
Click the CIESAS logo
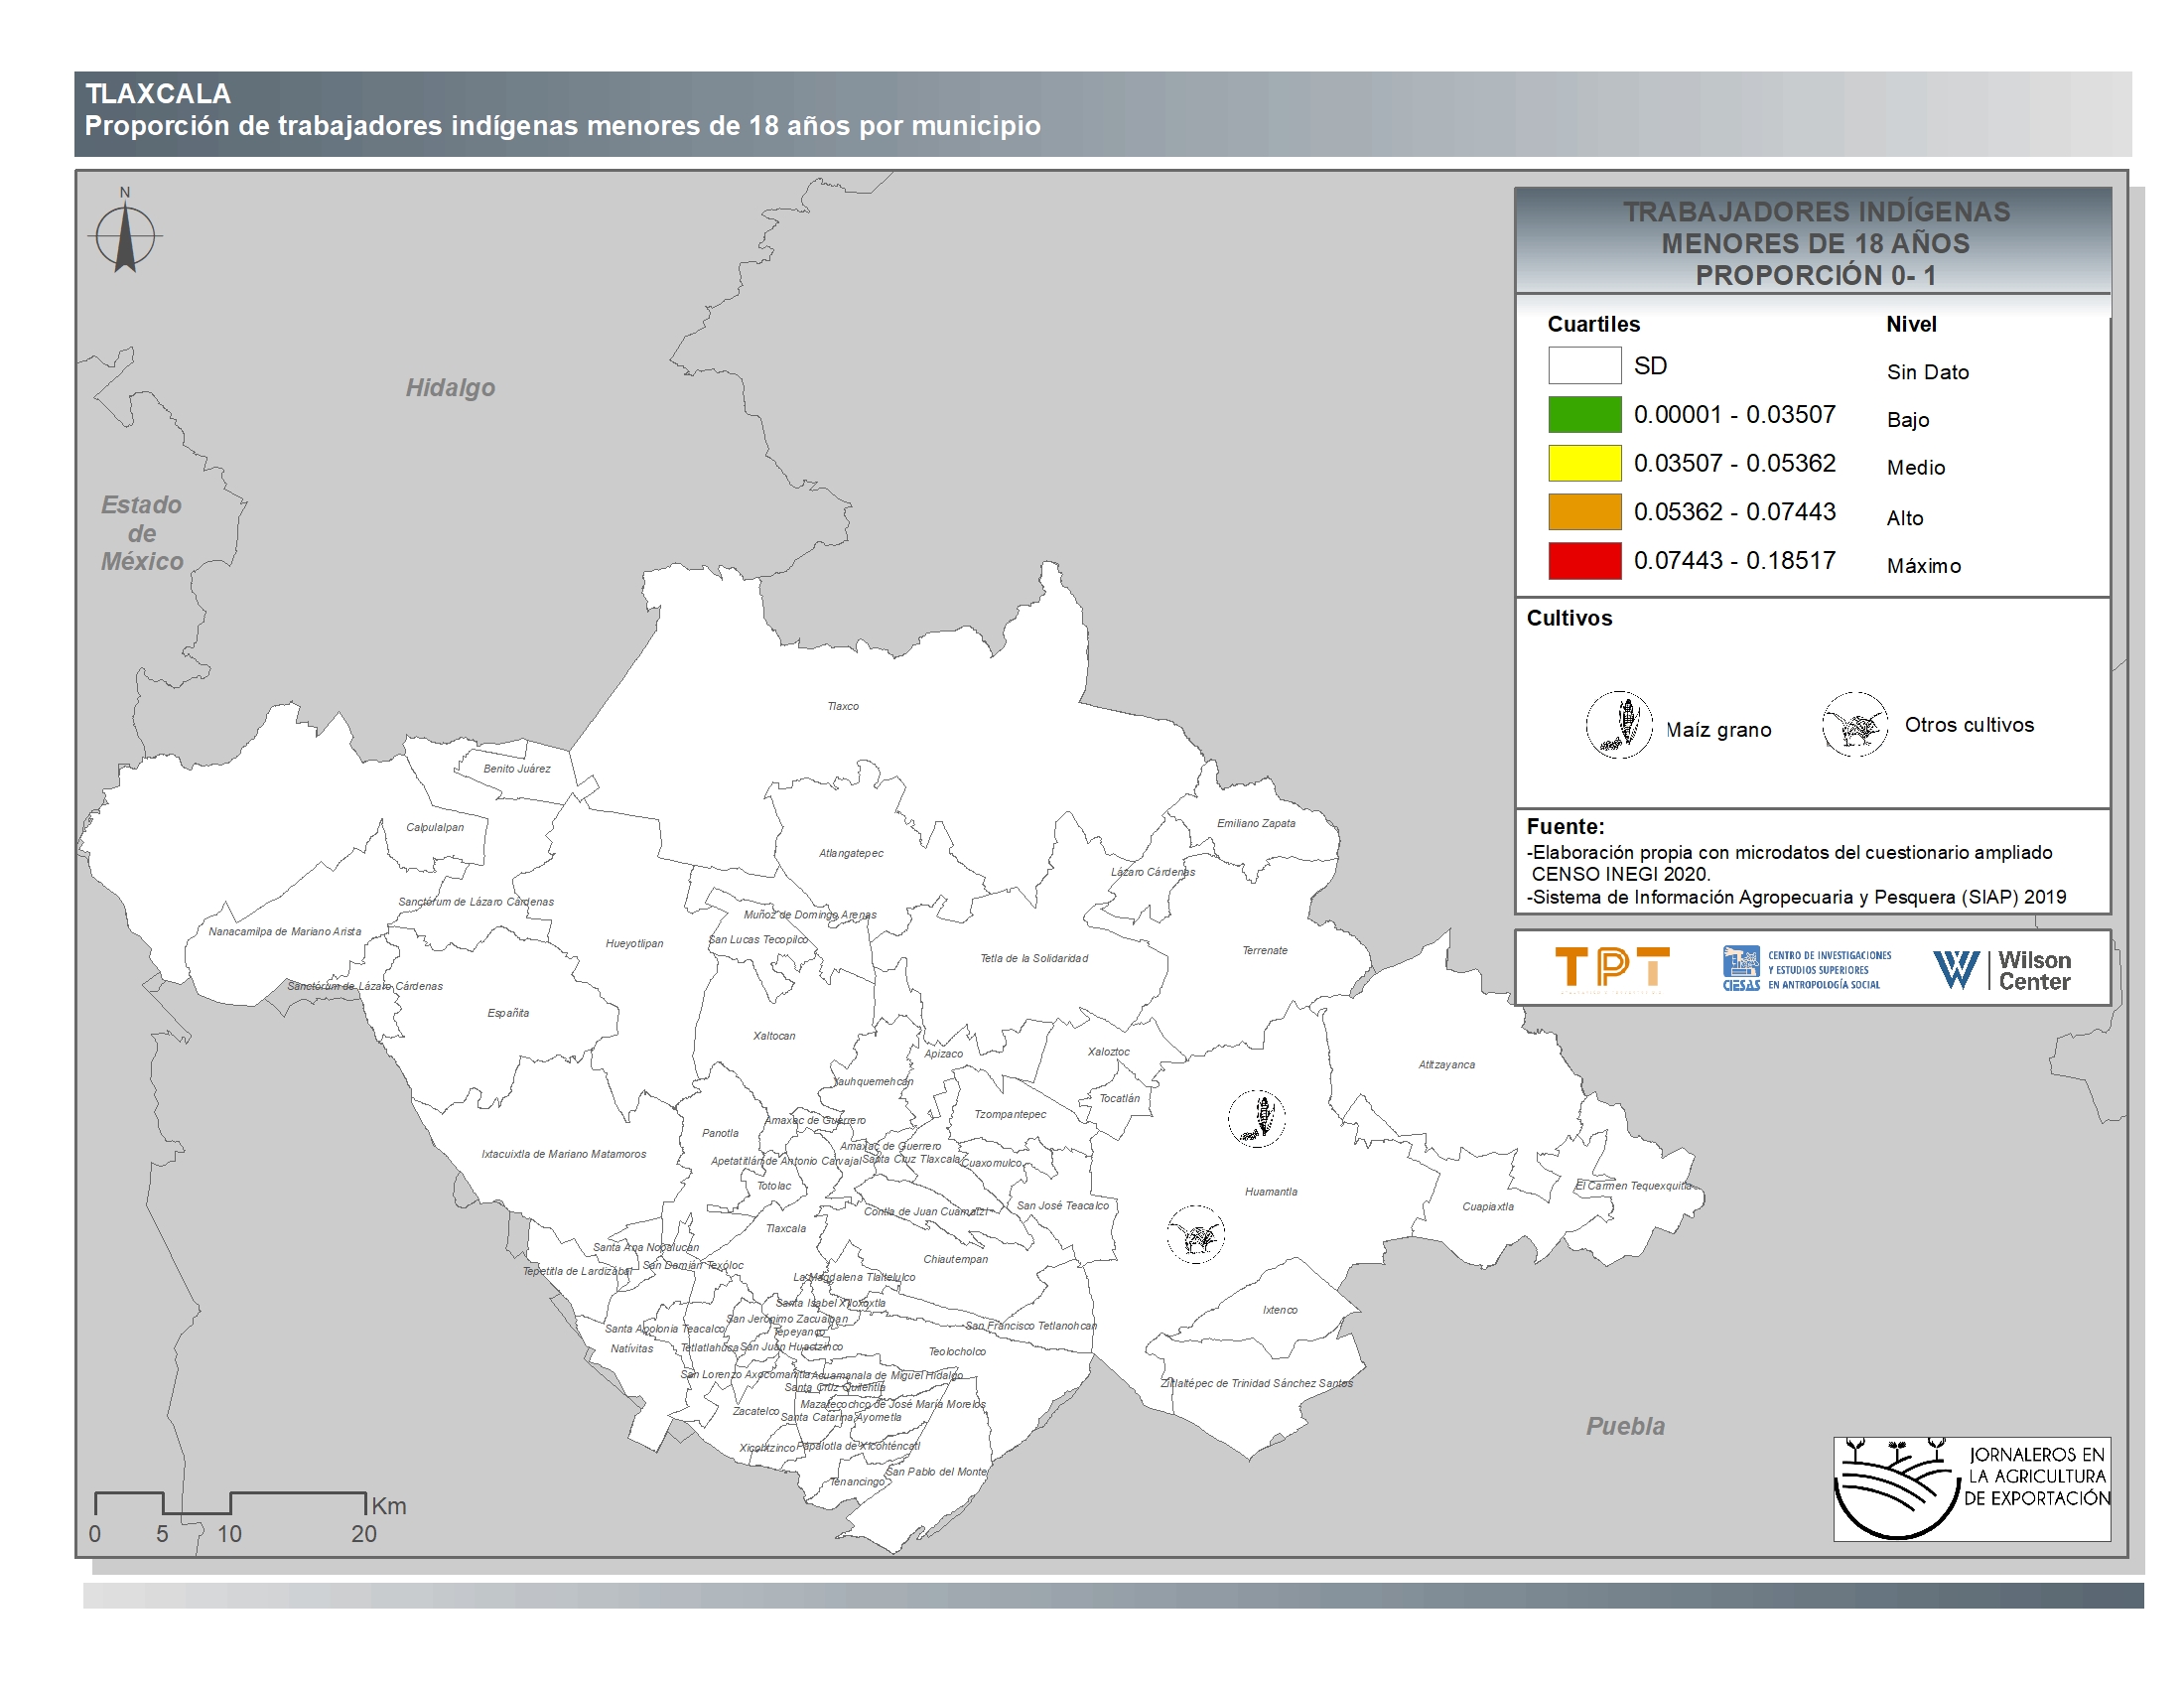coord(1806,969)
